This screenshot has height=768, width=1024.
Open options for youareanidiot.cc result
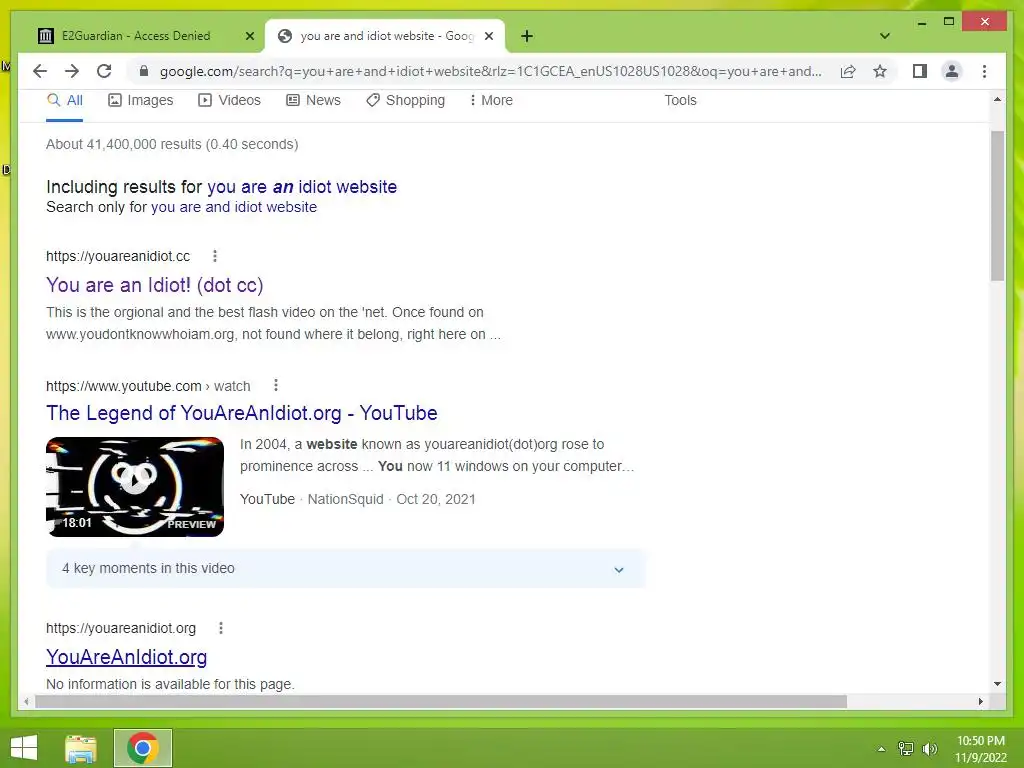[x=215, y=256]
